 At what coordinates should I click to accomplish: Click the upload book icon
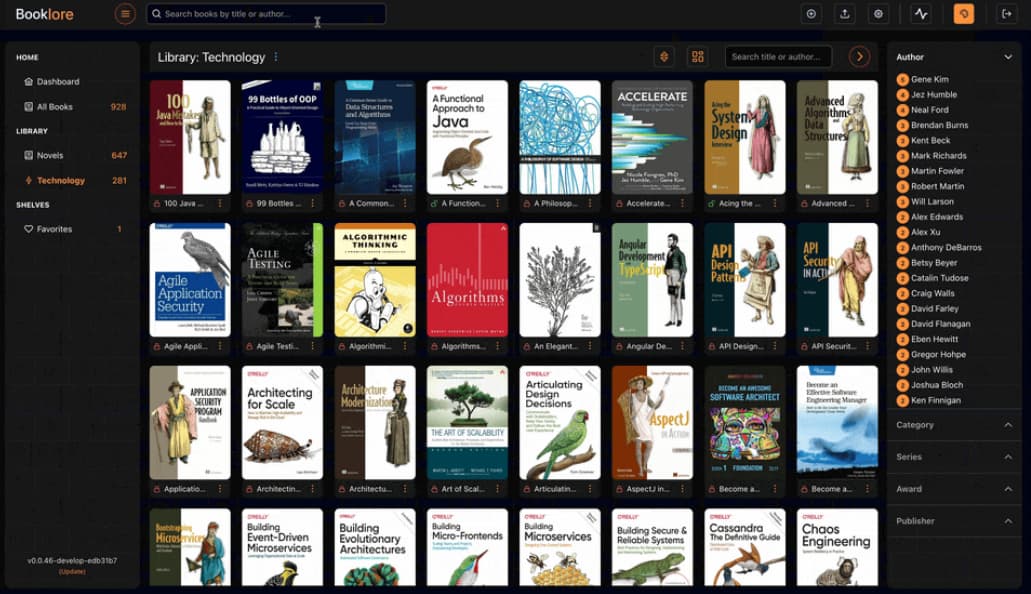[x=845, y=14]
